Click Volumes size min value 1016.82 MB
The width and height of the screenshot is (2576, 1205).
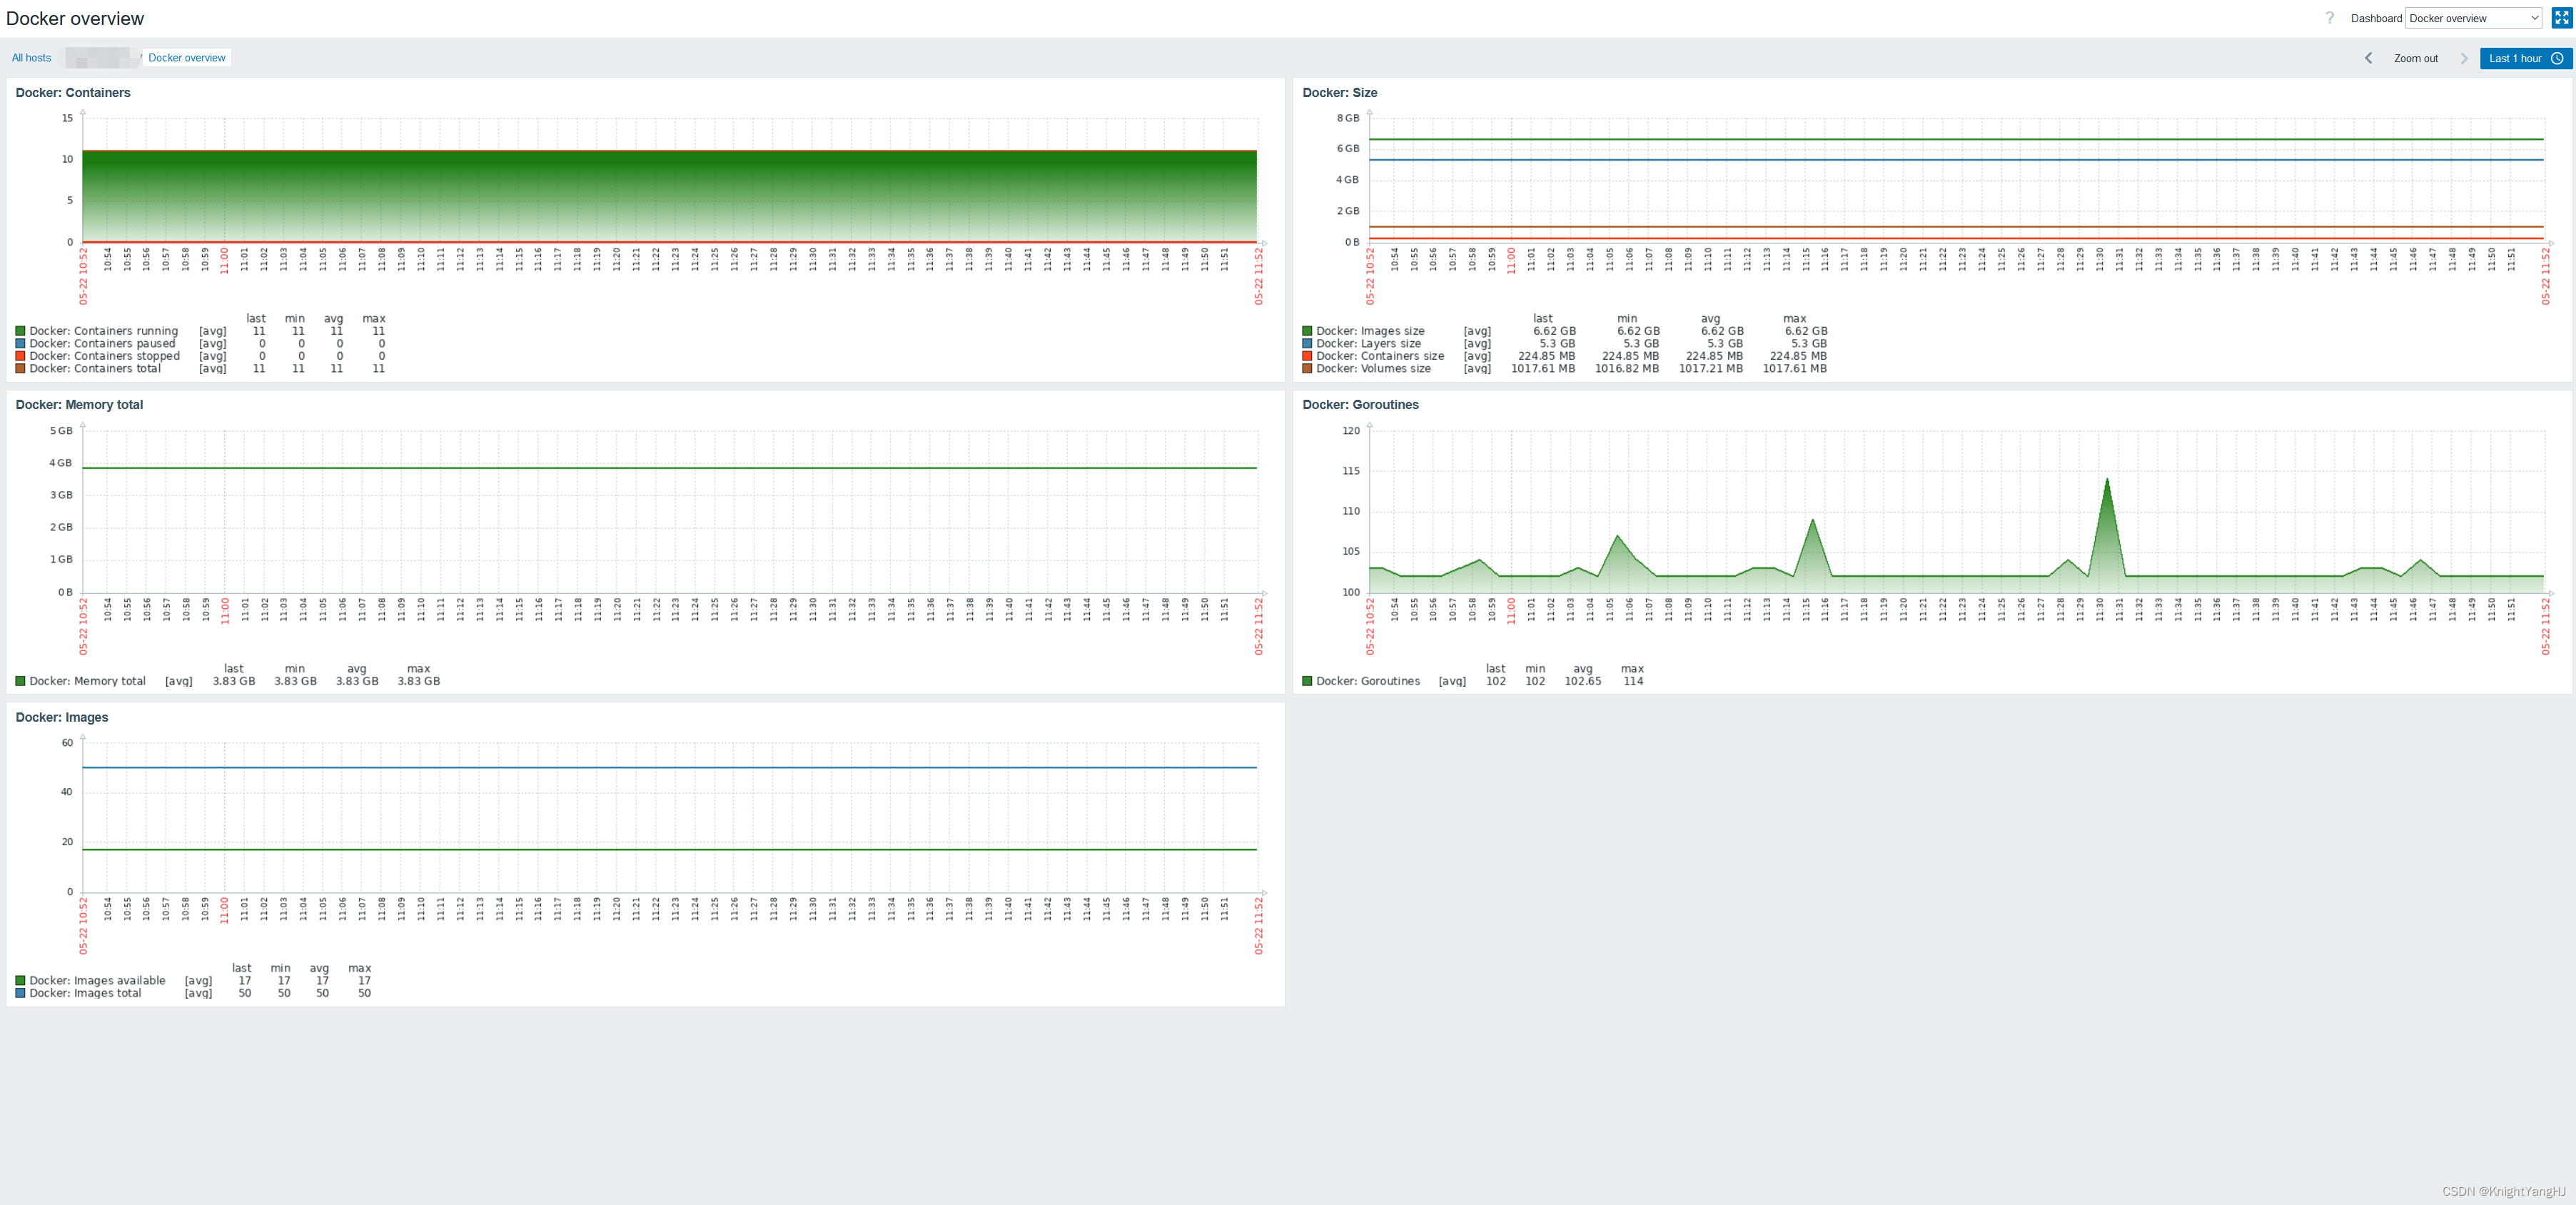1627,368
